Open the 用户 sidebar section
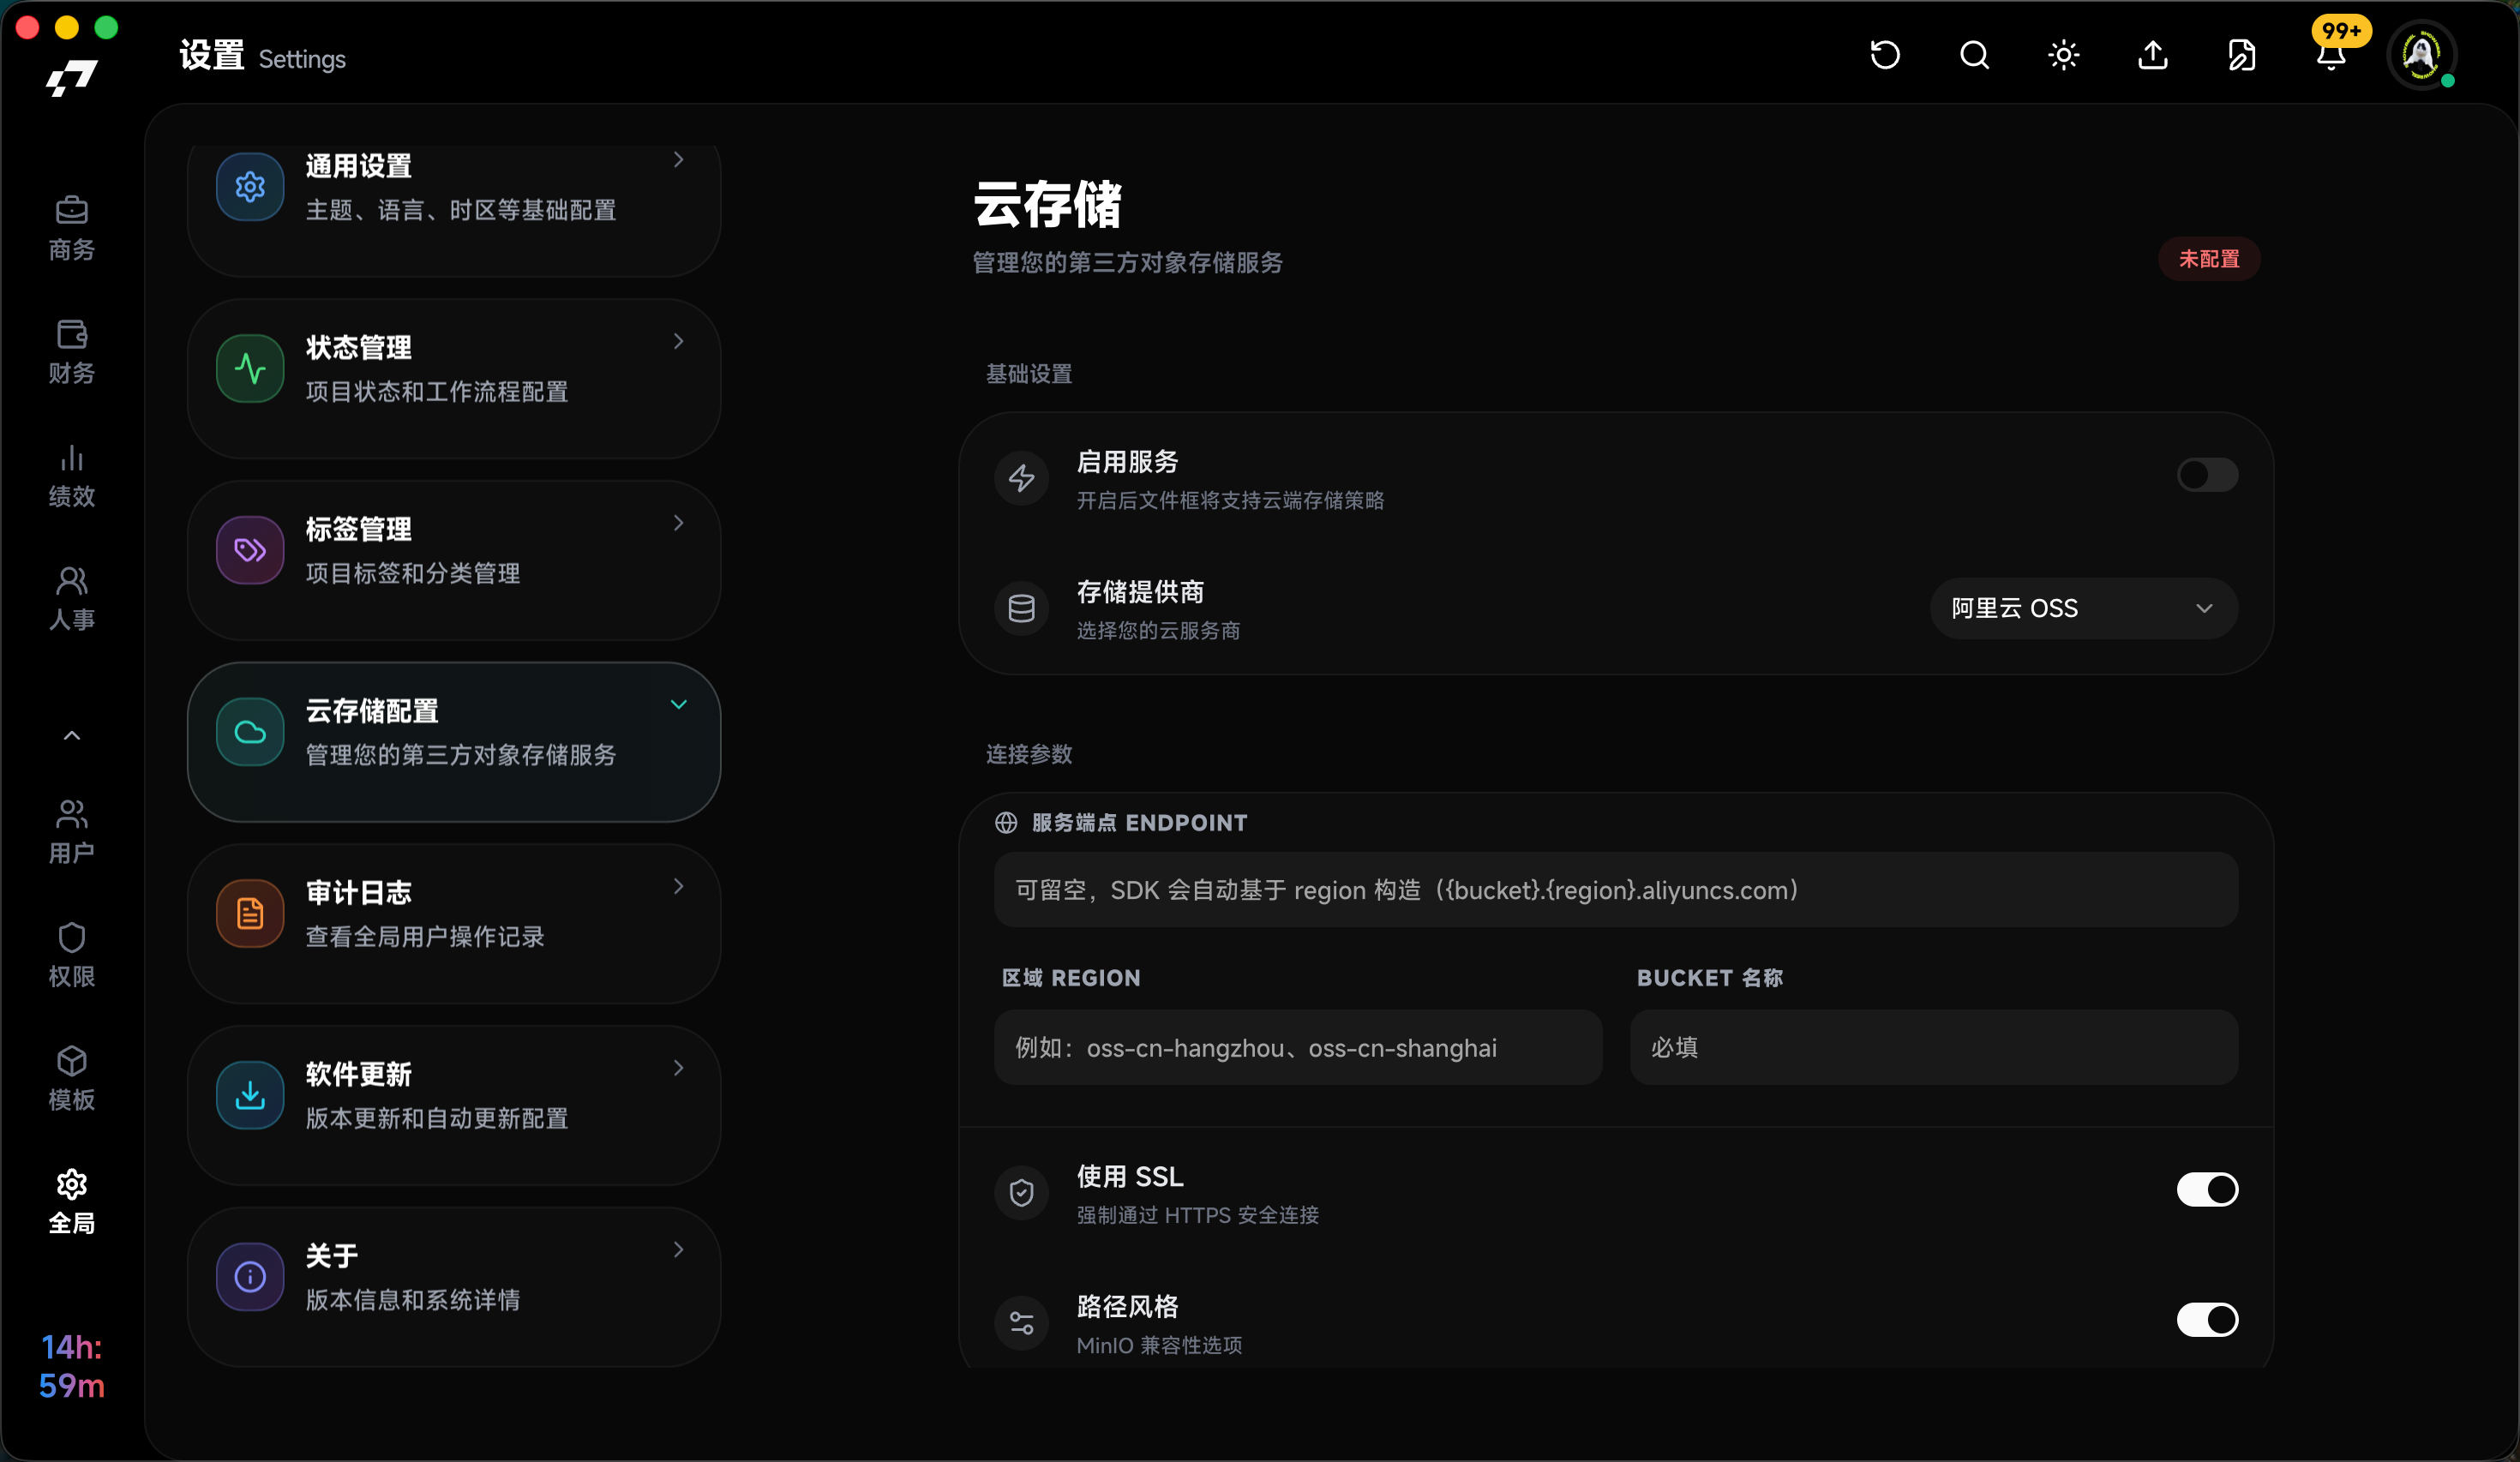The width and height of the screenshot is (2520, 1462). pos(71,831)
